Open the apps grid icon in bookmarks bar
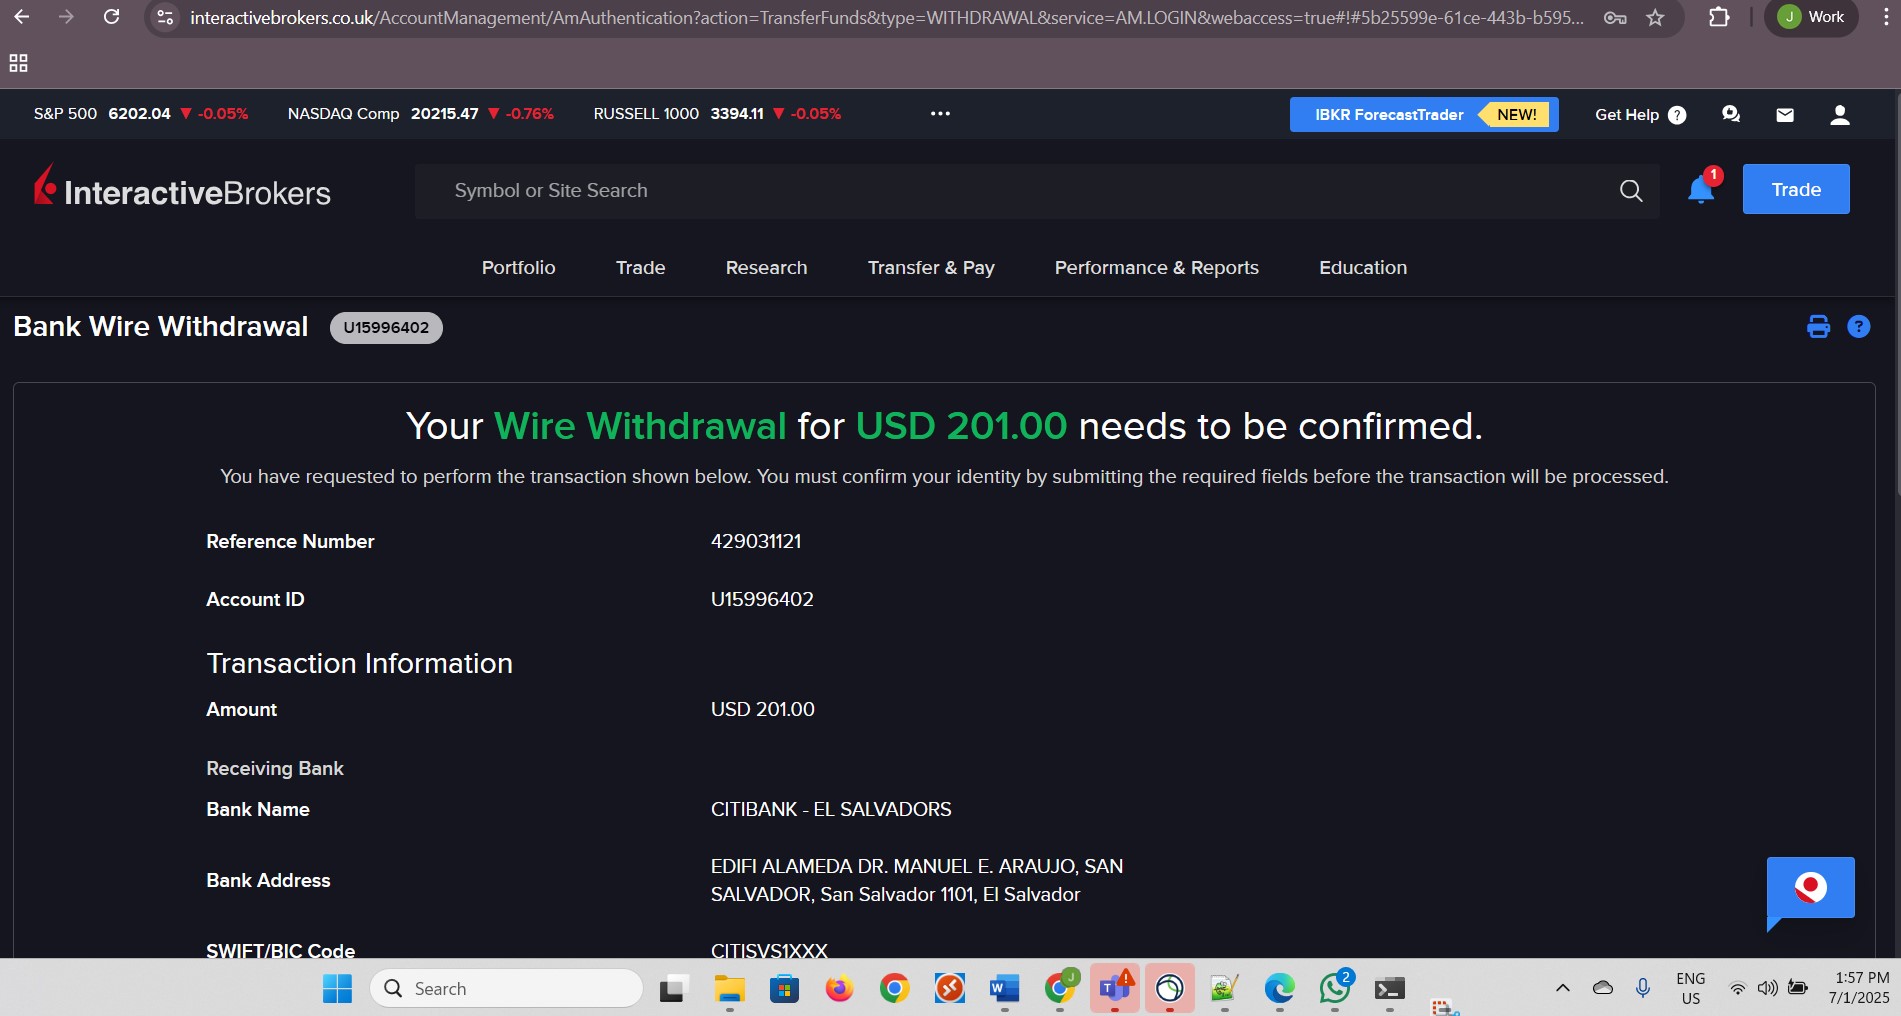The width and height of the screenshot is (1901, 1016). (x=18, y=63)
